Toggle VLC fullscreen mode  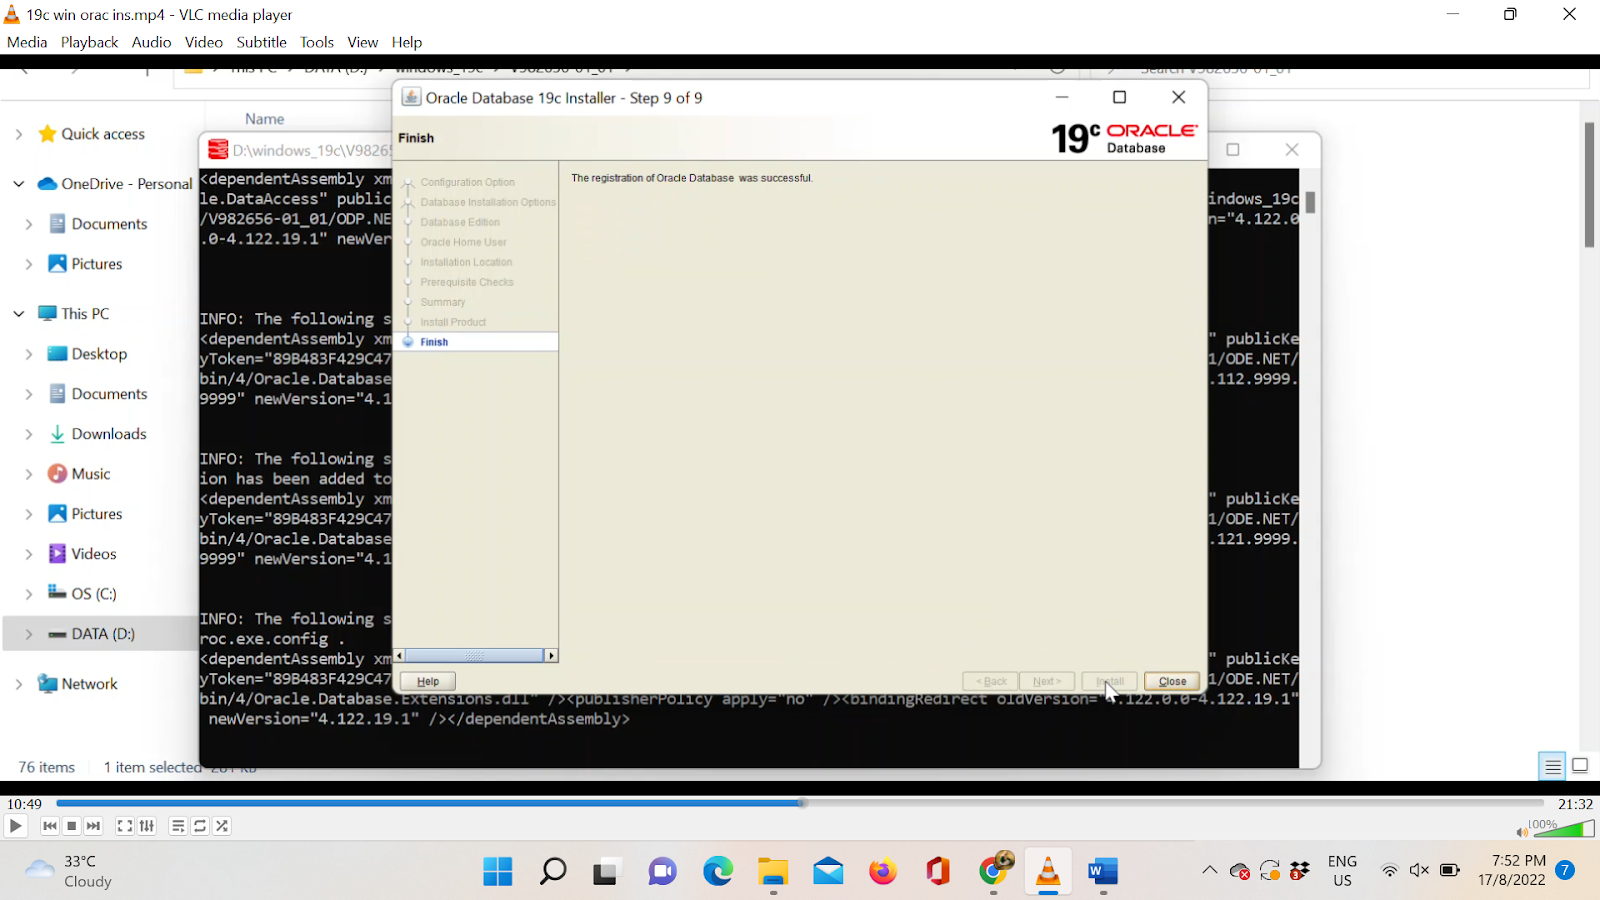[x=125, y=826]
